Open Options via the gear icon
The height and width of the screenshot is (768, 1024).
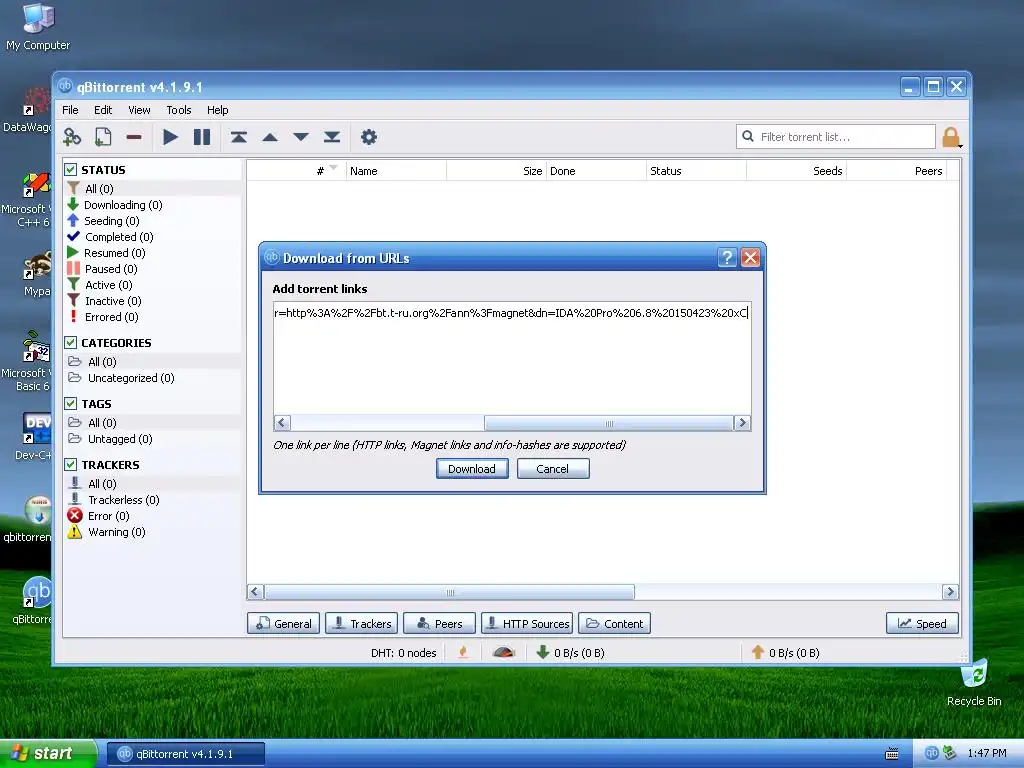[x=369, y=137]
